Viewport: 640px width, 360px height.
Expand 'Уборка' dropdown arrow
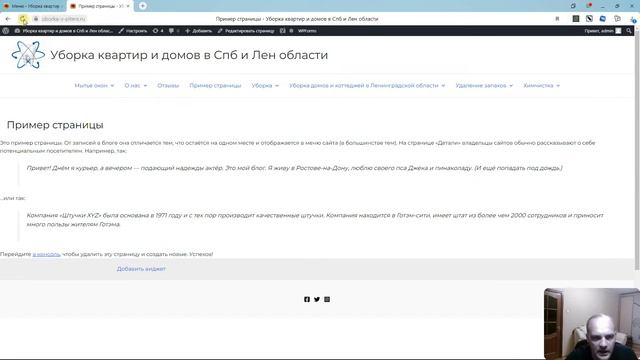(x=277, y=86)
